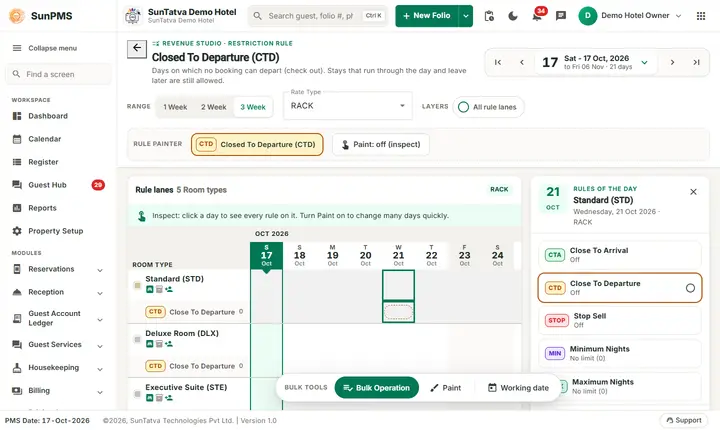Image resolution: width=720 pixels, height=430 pixels.
Task: Open notifications bell with 34 badge
Action: click(x=537, y=16)
